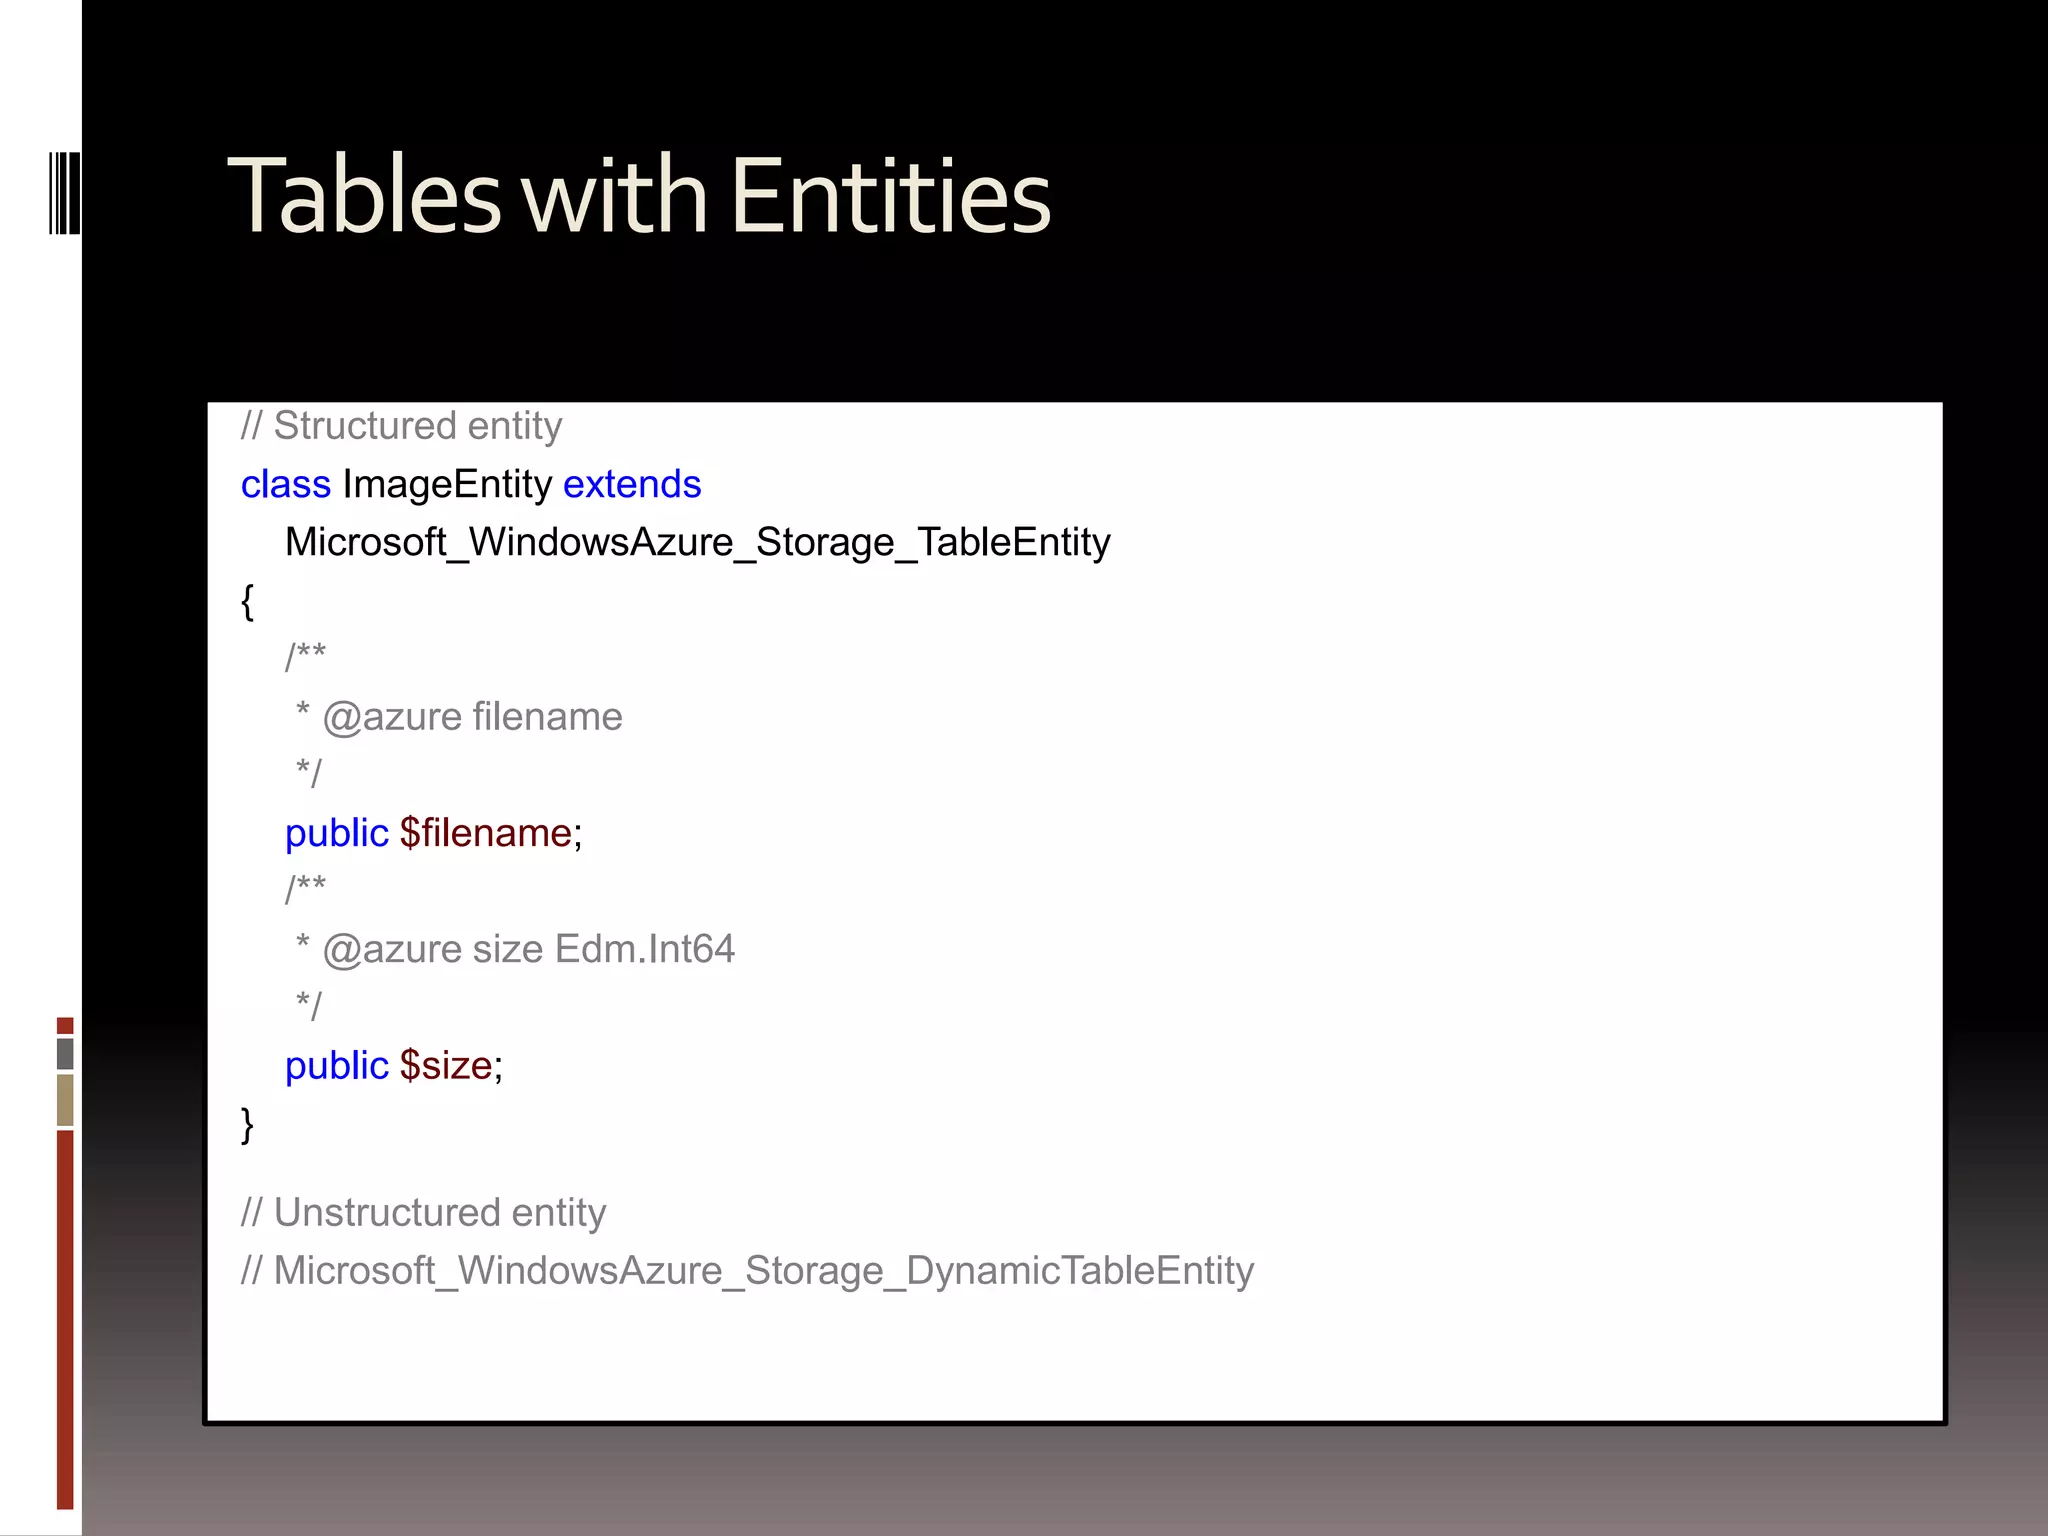The height and width of the screenshot is (1536, 2048).
Task: Click the '$size' variable
Action: point(445,1066)
